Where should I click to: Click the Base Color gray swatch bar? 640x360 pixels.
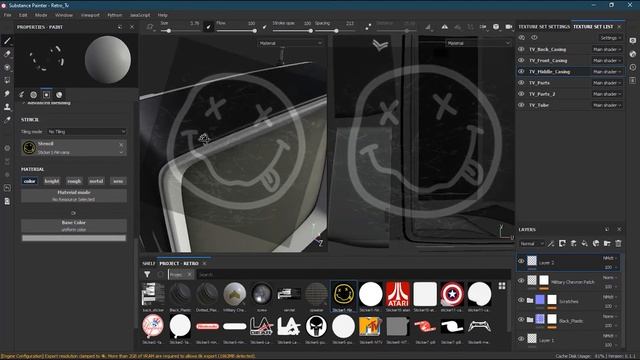[73, 238]
